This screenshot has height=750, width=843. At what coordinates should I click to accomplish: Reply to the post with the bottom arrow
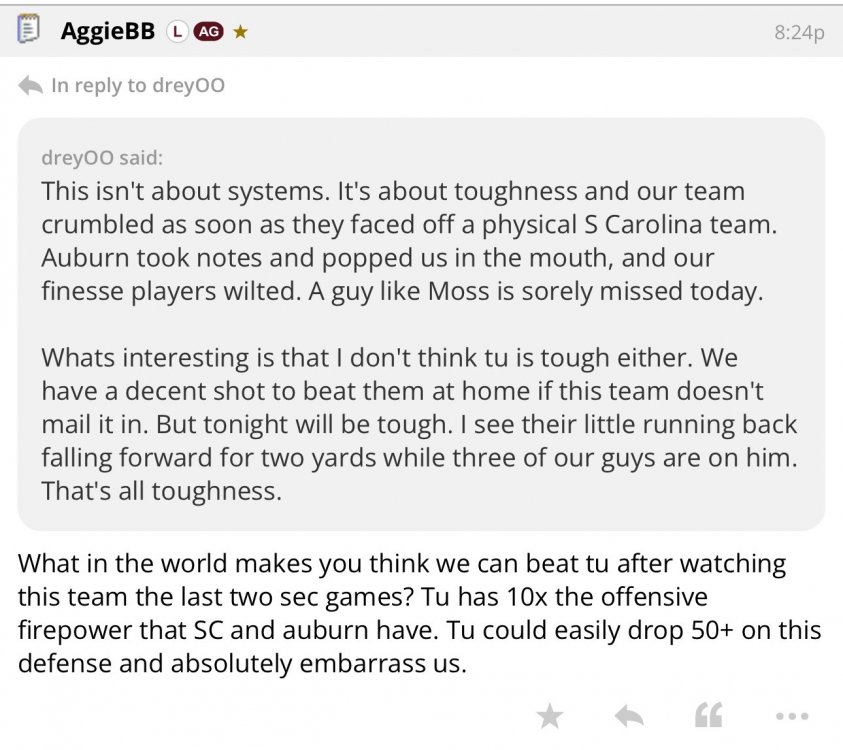tap(628, 715)
